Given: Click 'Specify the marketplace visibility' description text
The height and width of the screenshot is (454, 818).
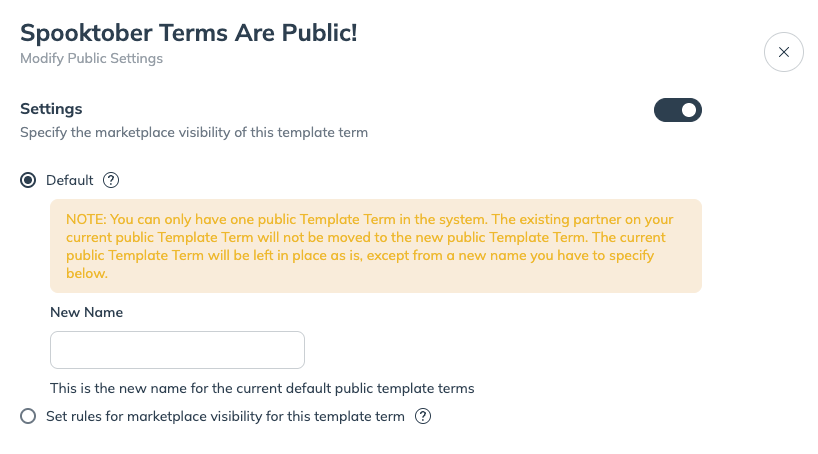Looking at the screenshot, I should [195, 132].
